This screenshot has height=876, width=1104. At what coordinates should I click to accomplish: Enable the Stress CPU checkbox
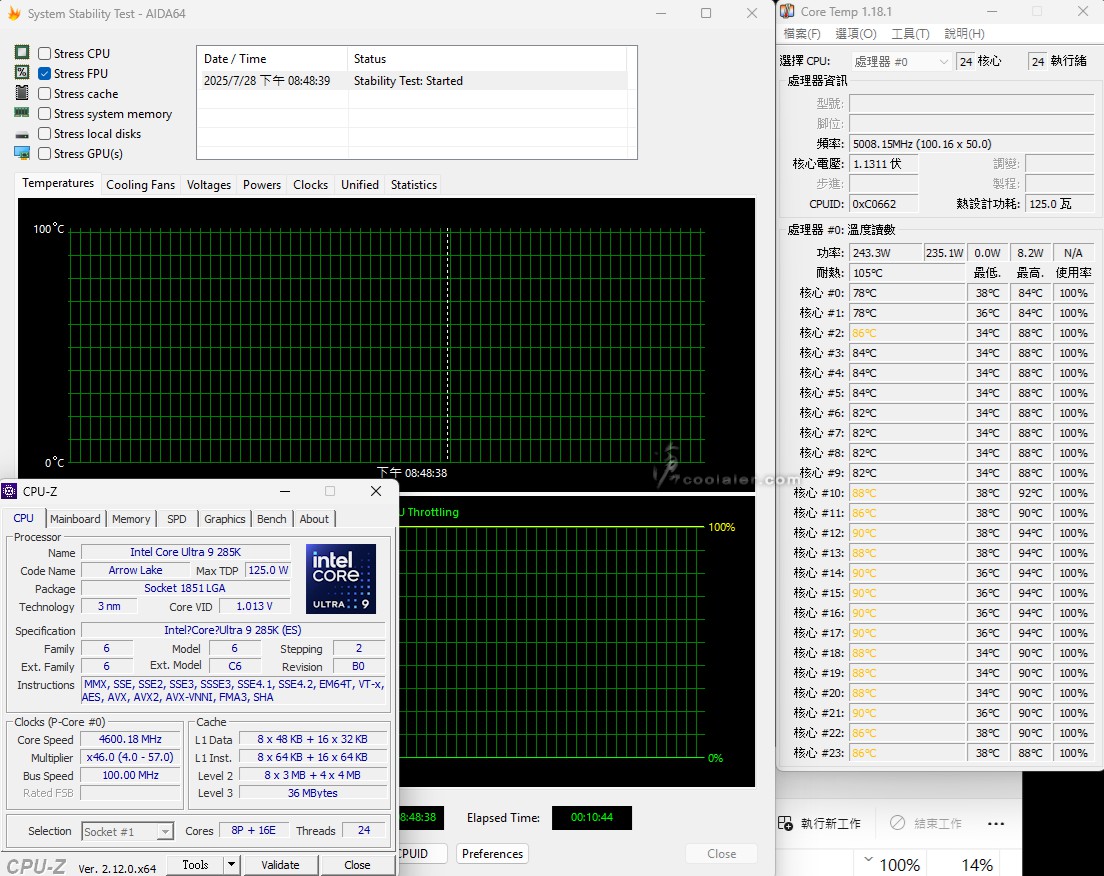[44, 54]
